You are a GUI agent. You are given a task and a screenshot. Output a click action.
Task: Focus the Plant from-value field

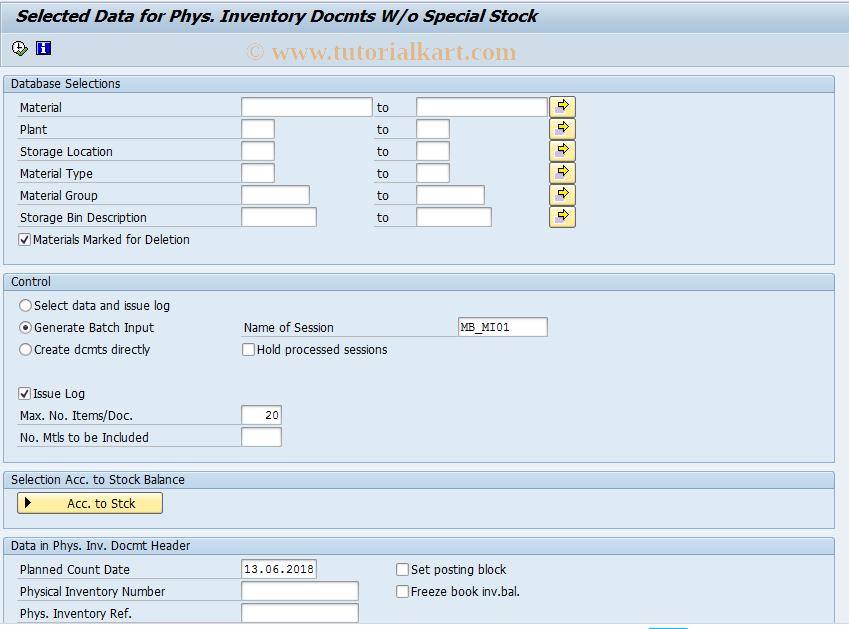pos(258,129)
